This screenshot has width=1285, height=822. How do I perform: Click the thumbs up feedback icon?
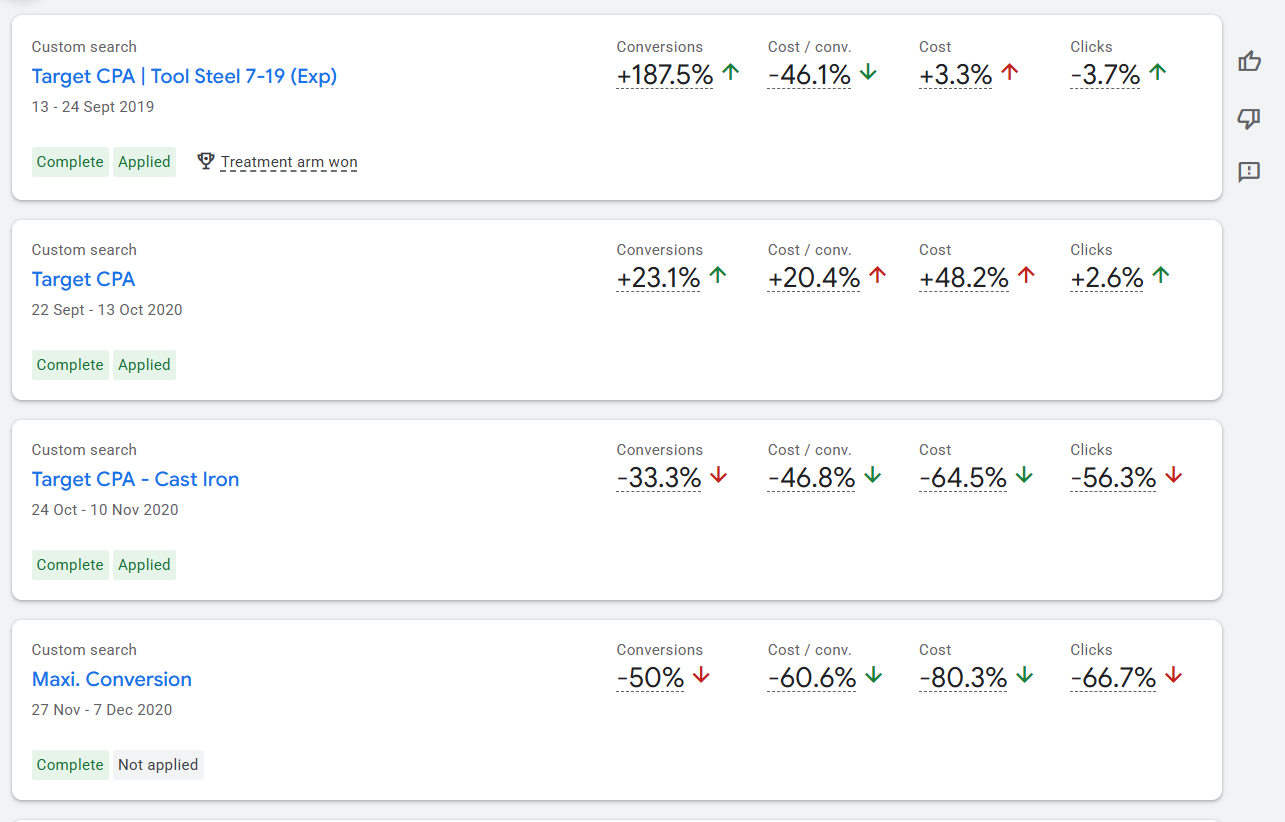tap(1249, 62)
